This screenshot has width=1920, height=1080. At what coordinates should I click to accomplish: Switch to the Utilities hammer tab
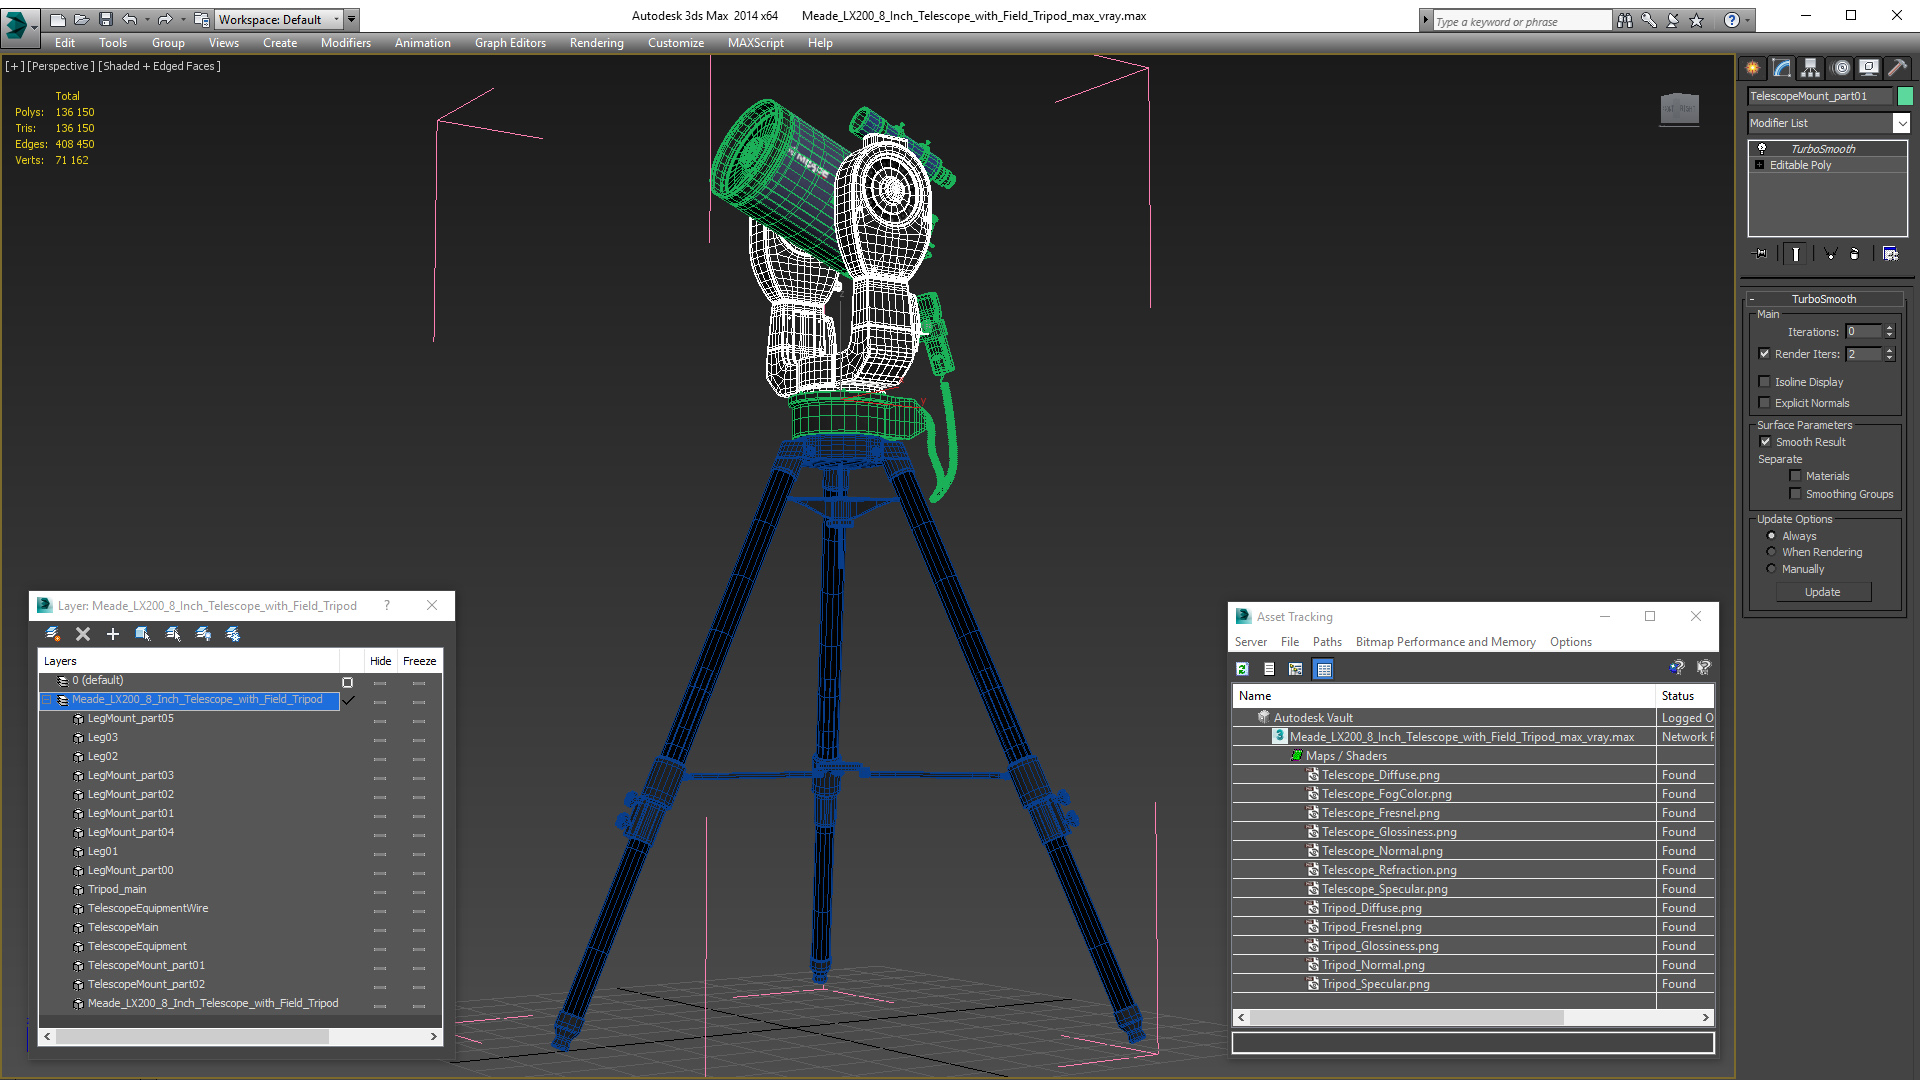1897,68
